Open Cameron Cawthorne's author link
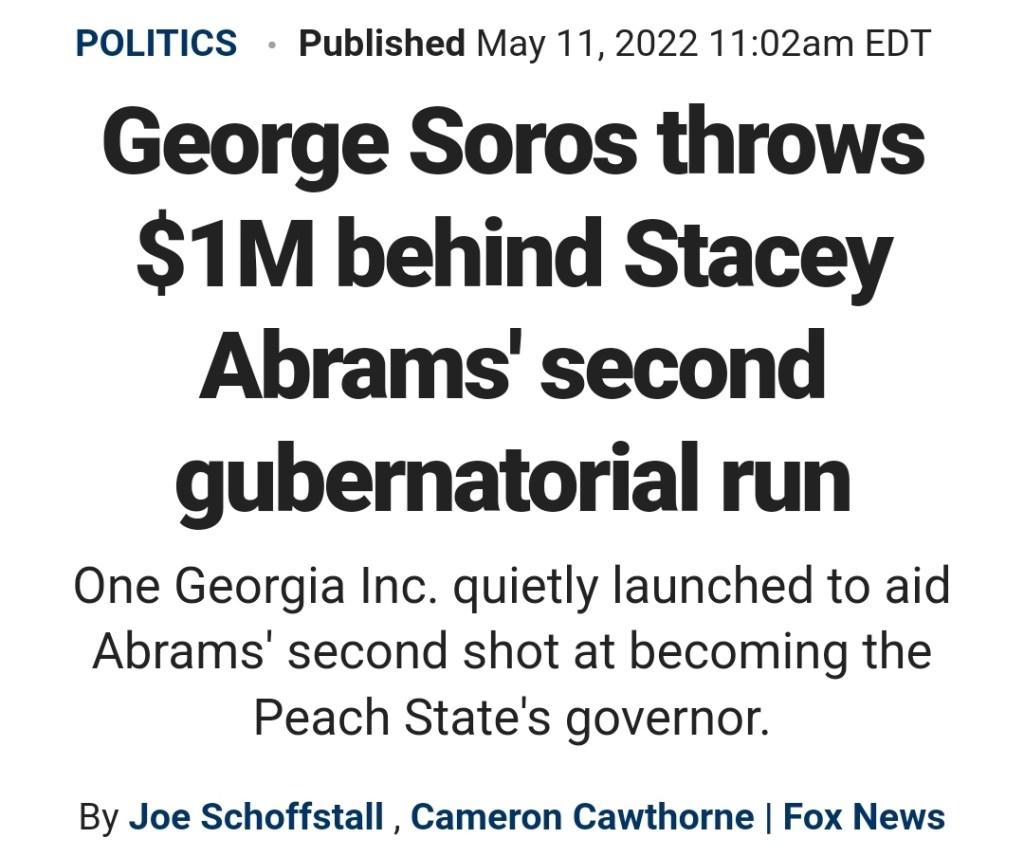1024x856 pixels. click(x=582, y=816)
